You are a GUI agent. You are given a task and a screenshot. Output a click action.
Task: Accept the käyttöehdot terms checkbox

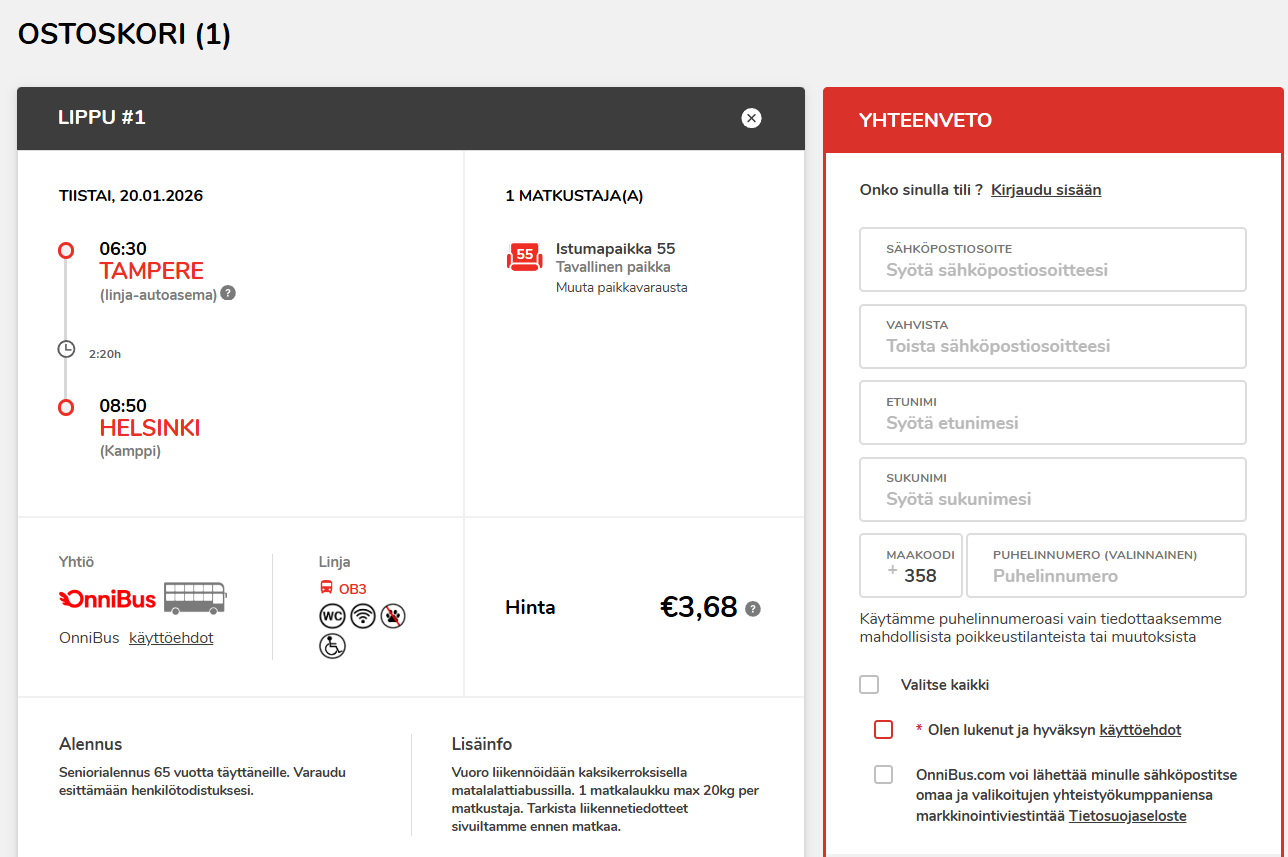pyautogui.click(x=883, y=729)
